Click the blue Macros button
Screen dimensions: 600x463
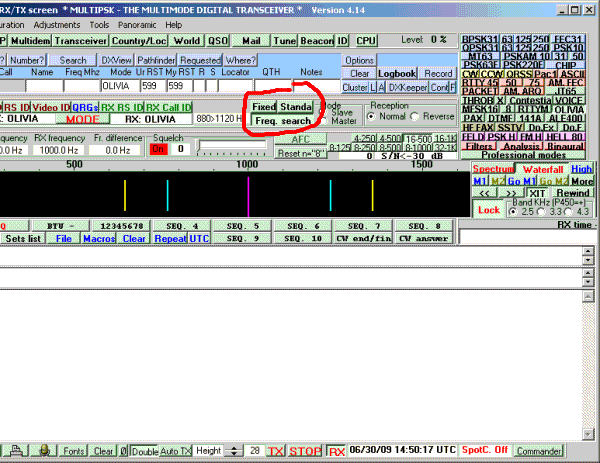pyautogui.click(x=99, y=238)
